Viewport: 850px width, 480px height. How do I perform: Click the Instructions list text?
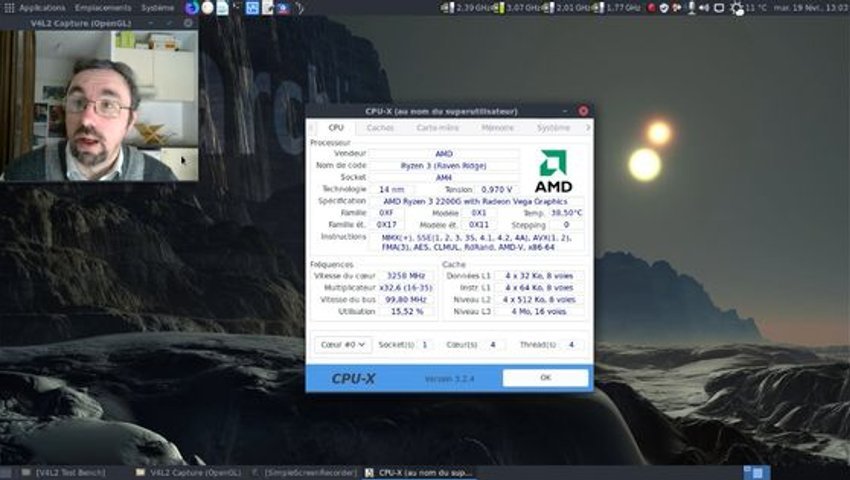475,242
